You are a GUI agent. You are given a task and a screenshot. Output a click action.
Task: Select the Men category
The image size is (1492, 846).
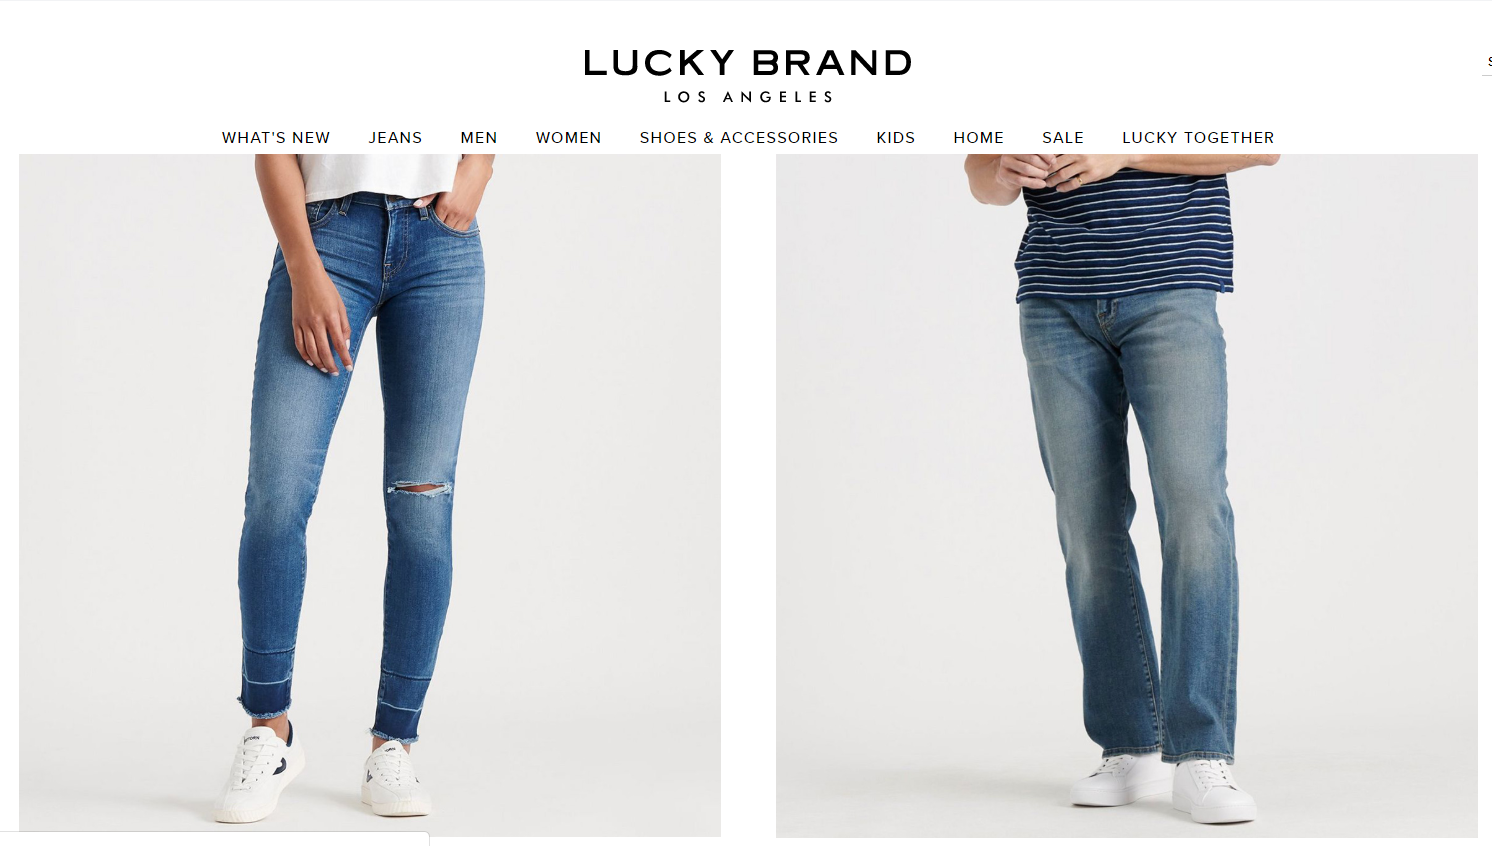click(x=479, y=138)
